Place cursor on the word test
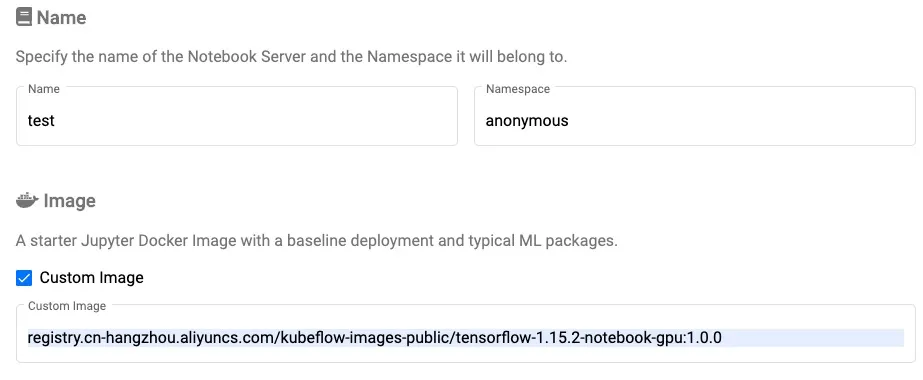This screenshot has width=923, height=380. pyautogui.click(x=41, y=121)
